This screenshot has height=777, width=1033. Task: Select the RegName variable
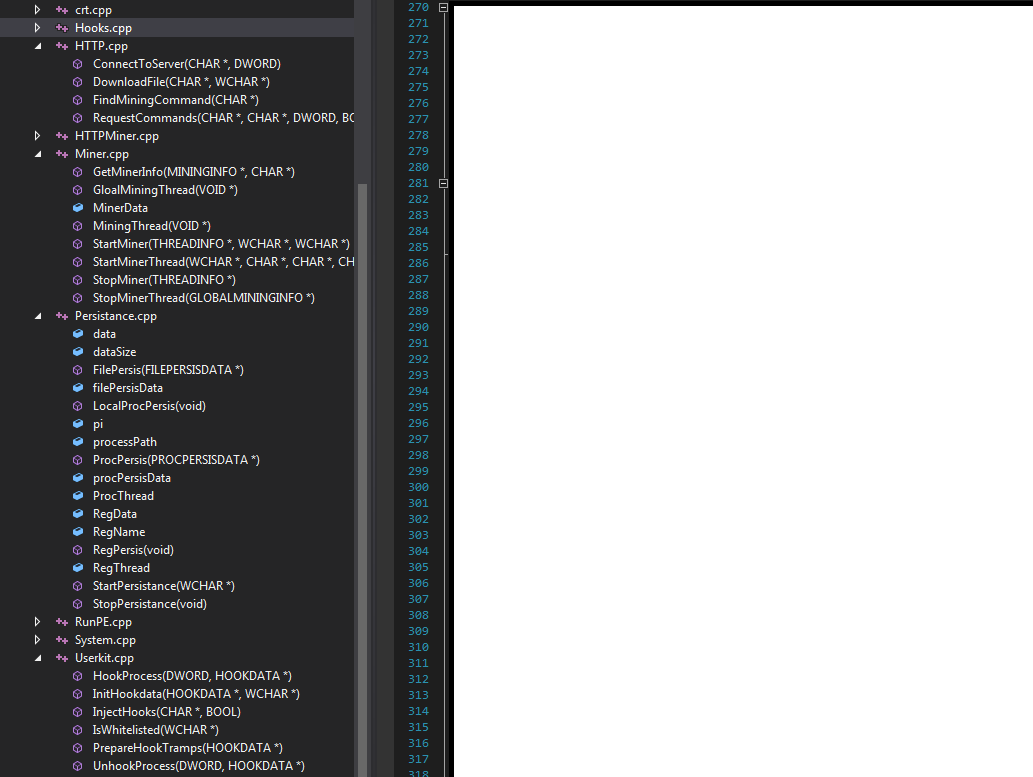(119, 532)
